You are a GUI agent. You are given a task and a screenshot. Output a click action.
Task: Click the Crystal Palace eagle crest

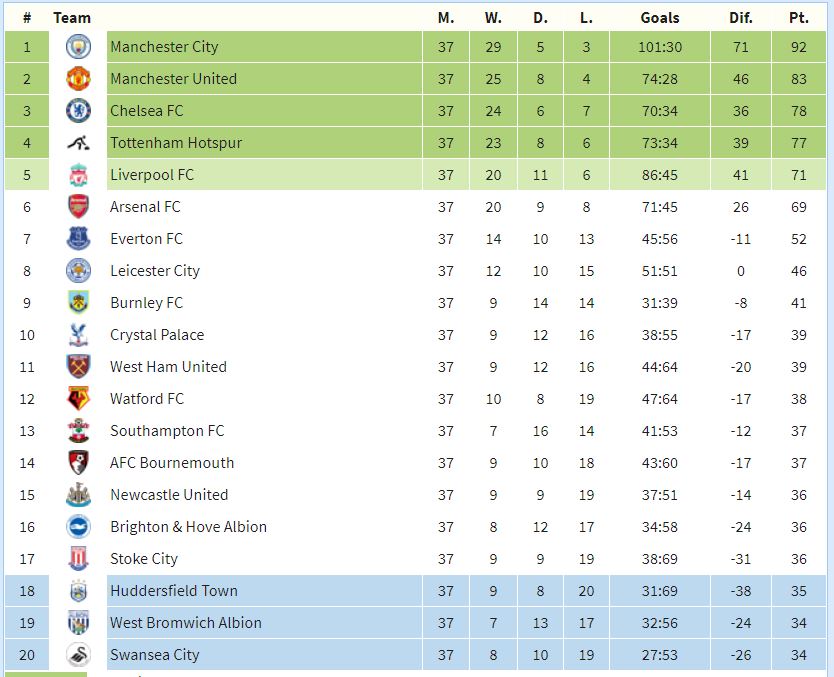coord(78,335)
